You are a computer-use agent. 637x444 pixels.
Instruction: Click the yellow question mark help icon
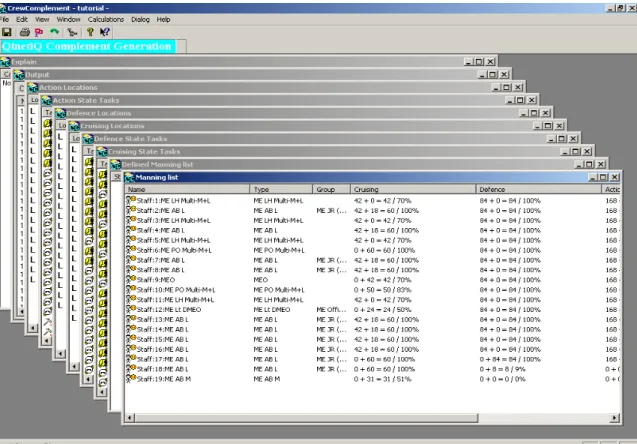[x=90, y=32]
